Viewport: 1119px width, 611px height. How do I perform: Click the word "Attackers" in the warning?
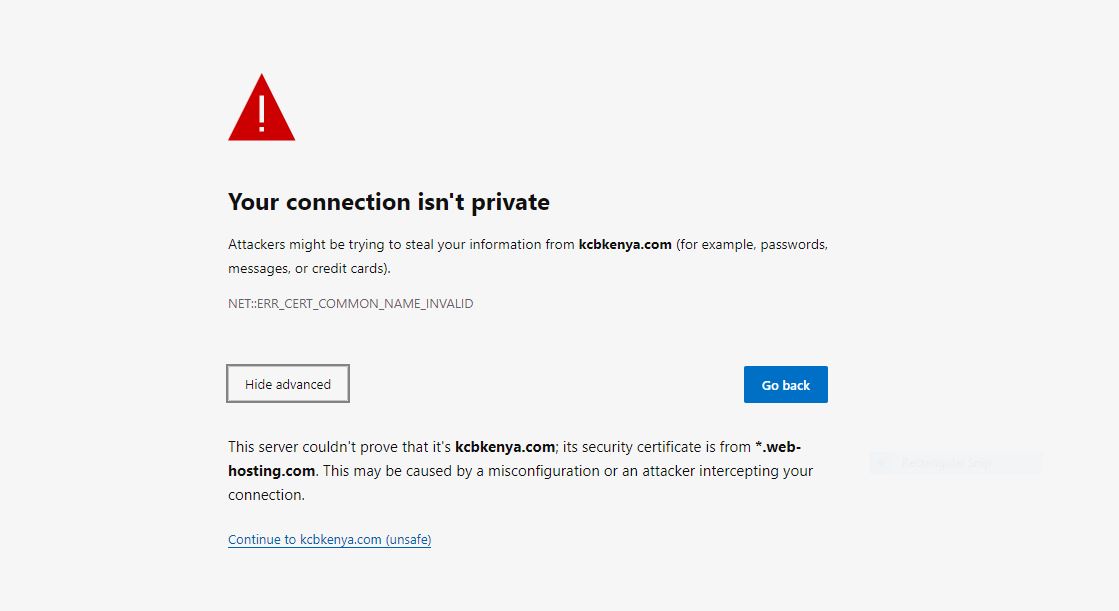(256, 244)
